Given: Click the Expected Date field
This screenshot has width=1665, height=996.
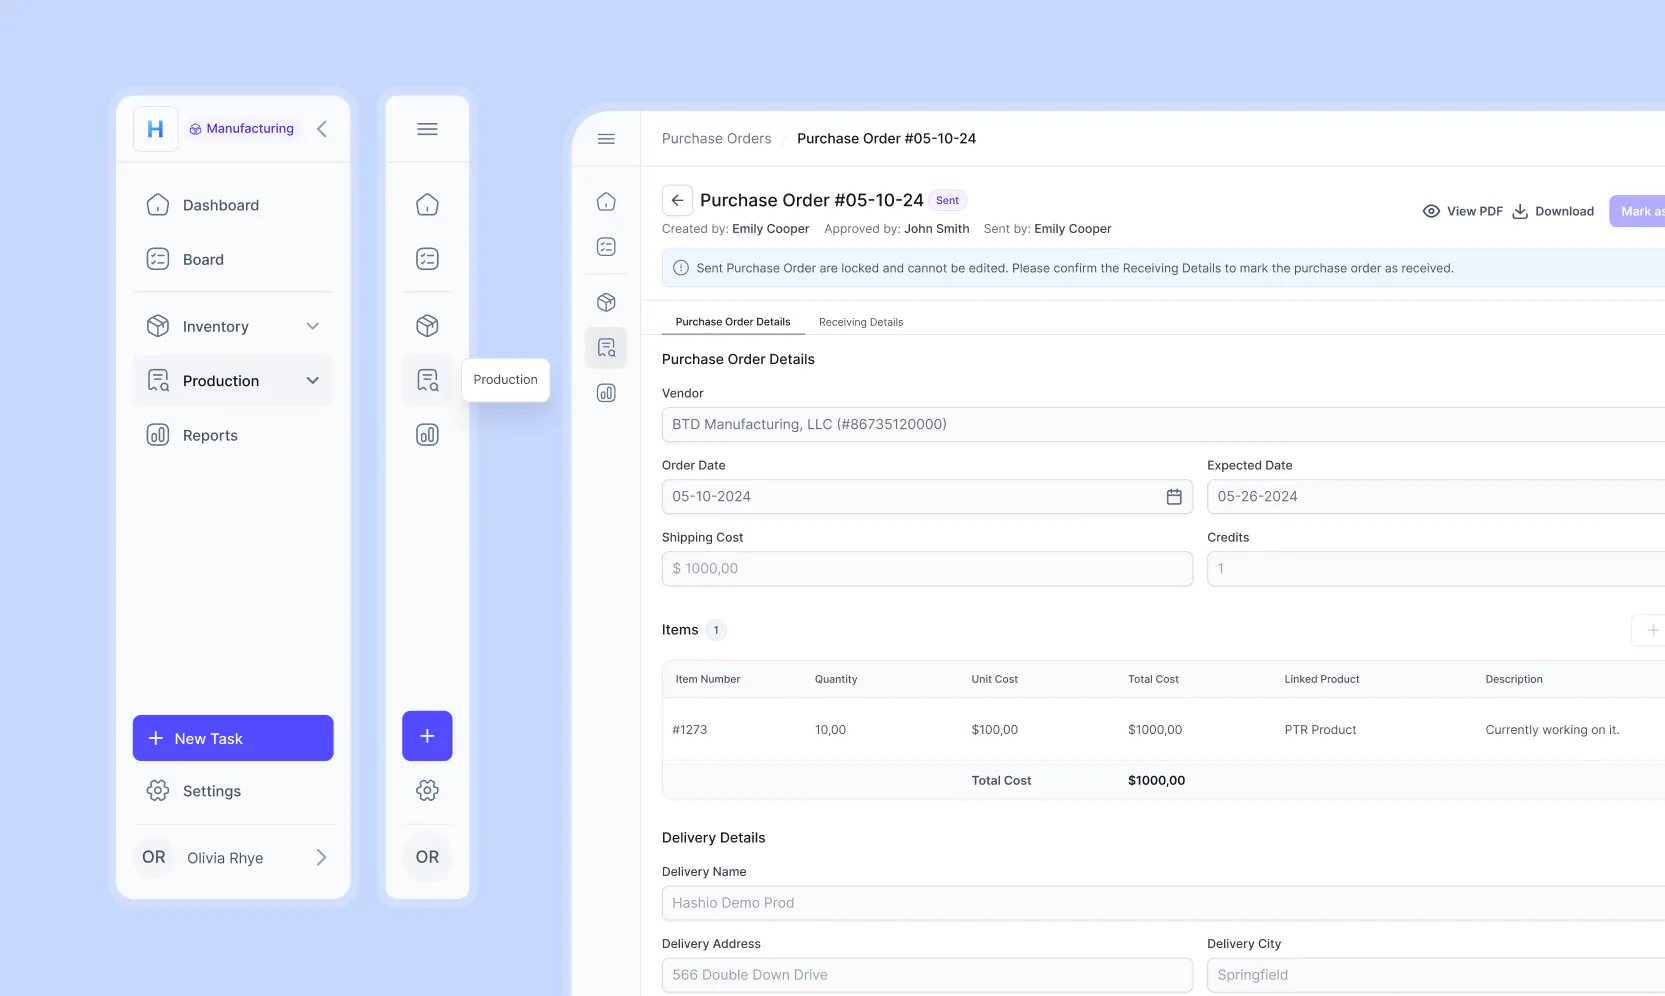Looking at the screenshot, I should pyautogui.click(x=1436, y=497).
